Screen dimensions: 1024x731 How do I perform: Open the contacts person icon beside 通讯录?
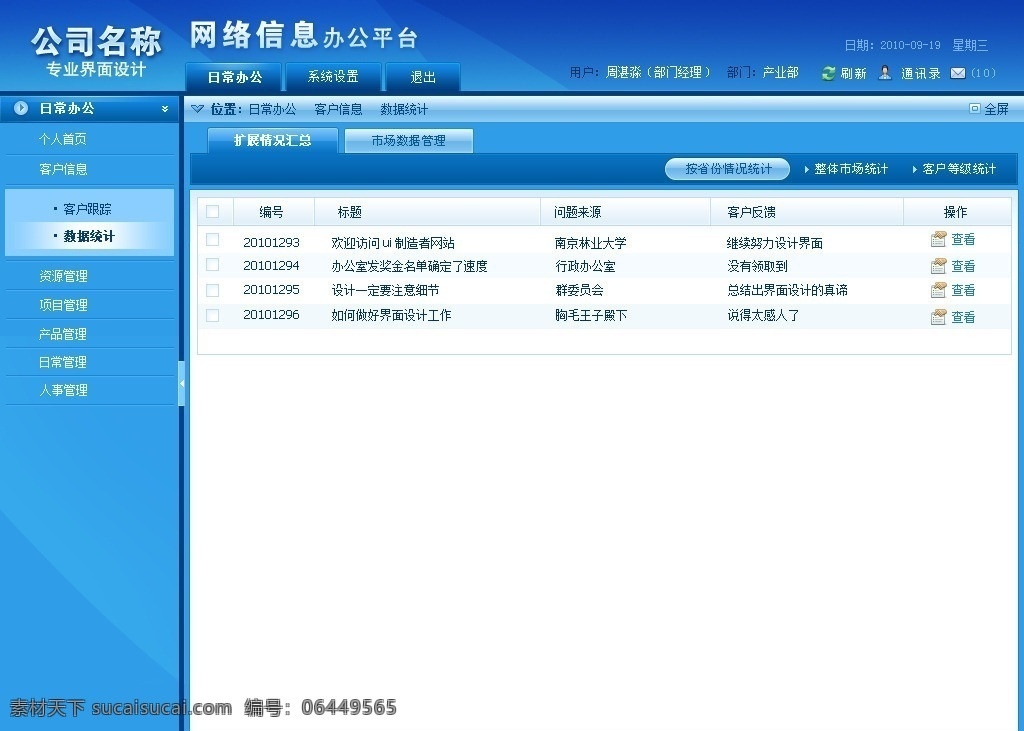(x=885, y=73)
